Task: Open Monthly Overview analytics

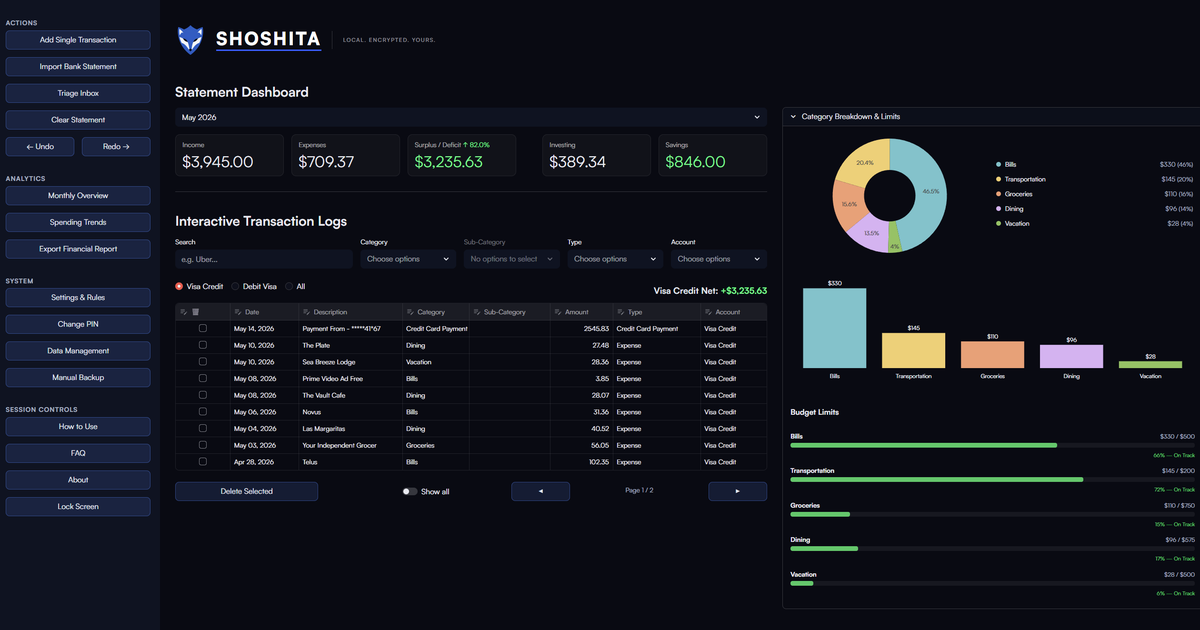Action: 78,196
